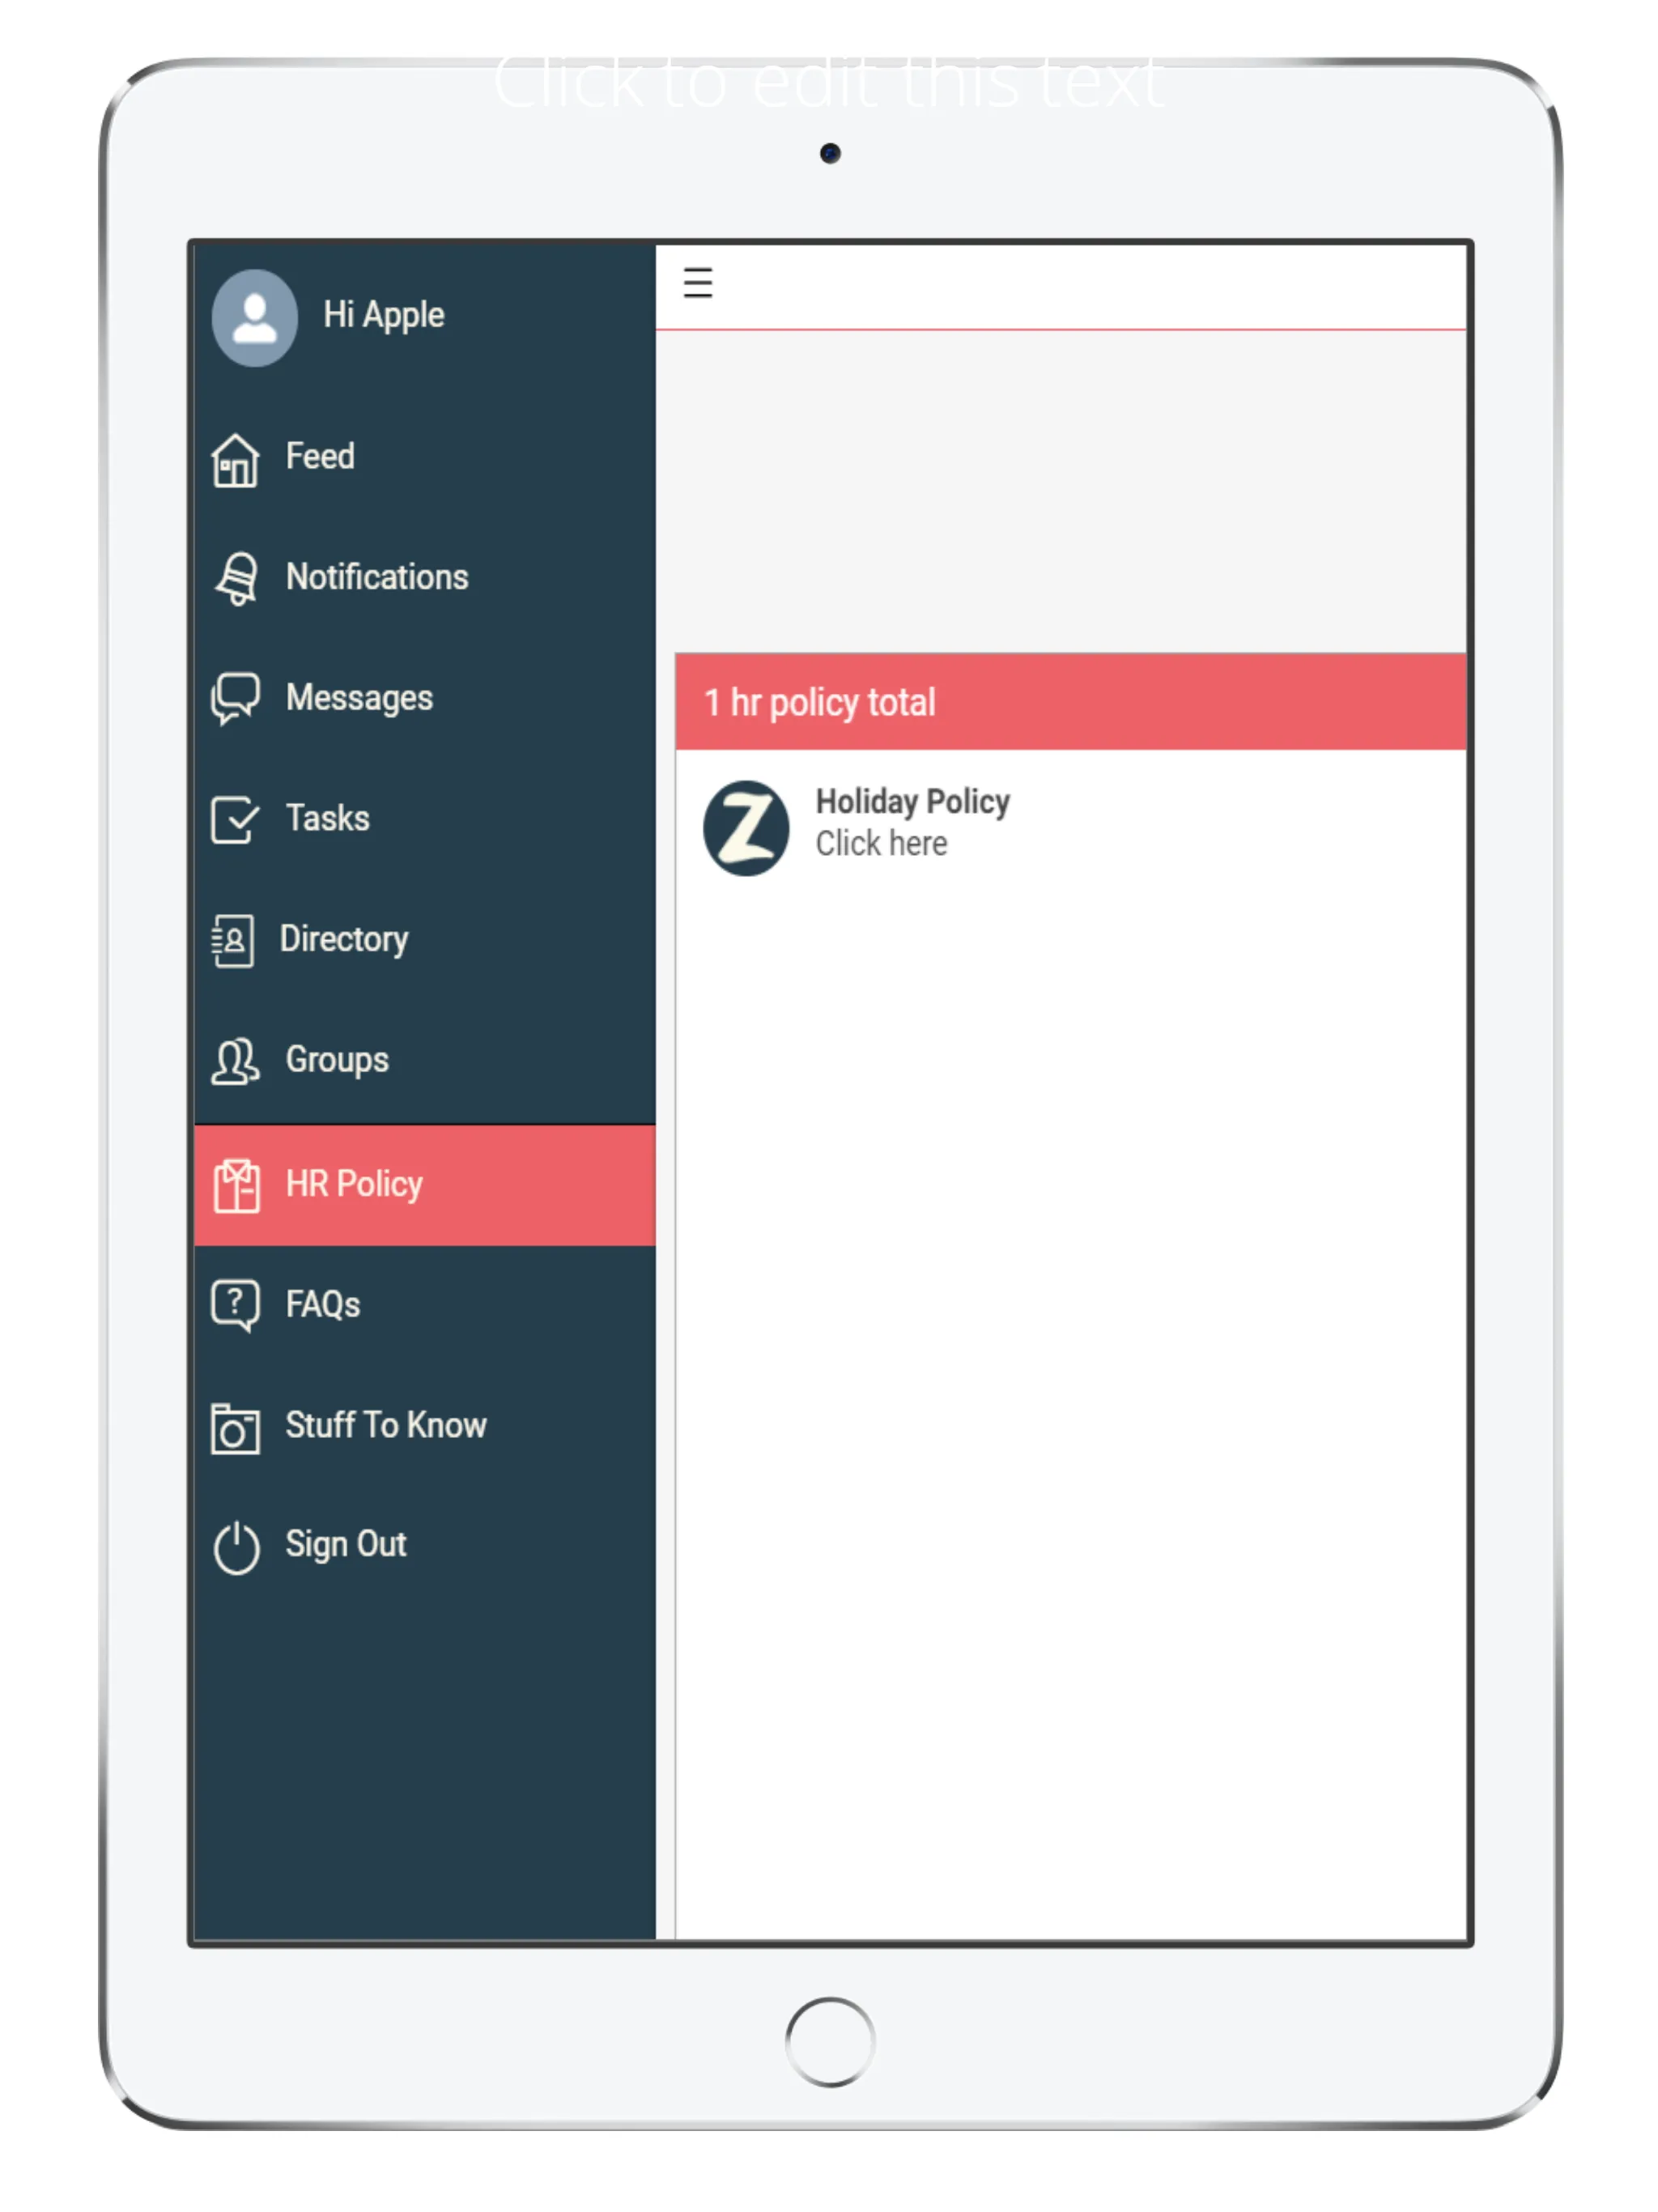This screenshot has height=2212, width=1658.
Task: Select the Directory icon
Action: [x=235, y=937]
